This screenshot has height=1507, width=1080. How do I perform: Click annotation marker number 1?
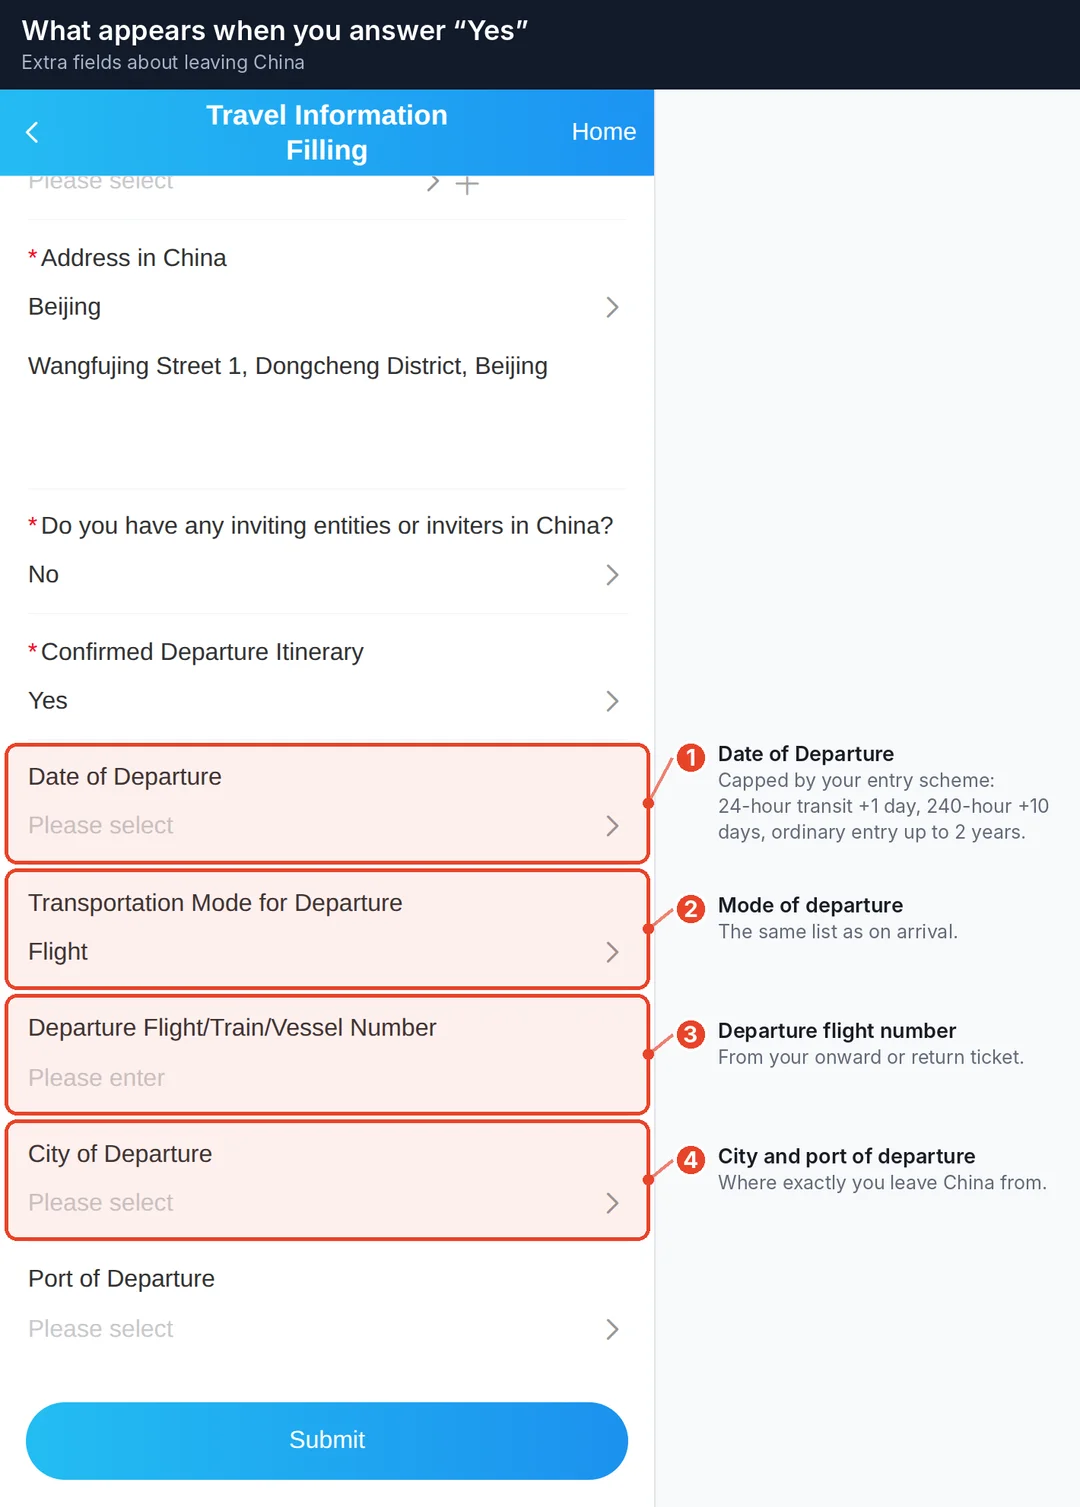coord(690,758)
